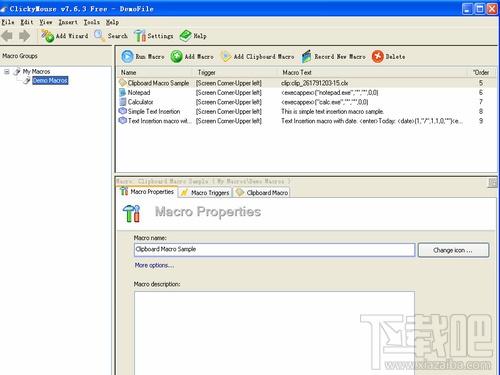Open the Edit menu
Viewport: 500px width, 375px height.
pos(27,22)
